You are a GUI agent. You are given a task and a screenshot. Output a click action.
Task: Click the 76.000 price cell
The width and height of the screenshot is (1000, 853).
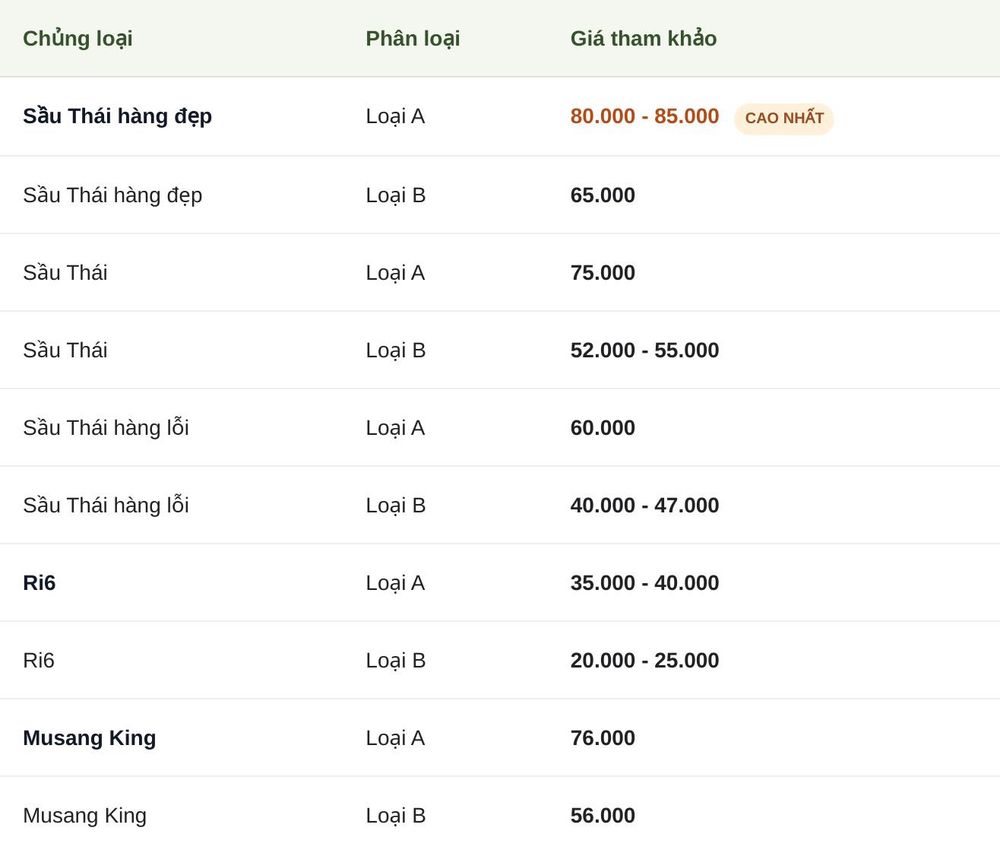603,738
